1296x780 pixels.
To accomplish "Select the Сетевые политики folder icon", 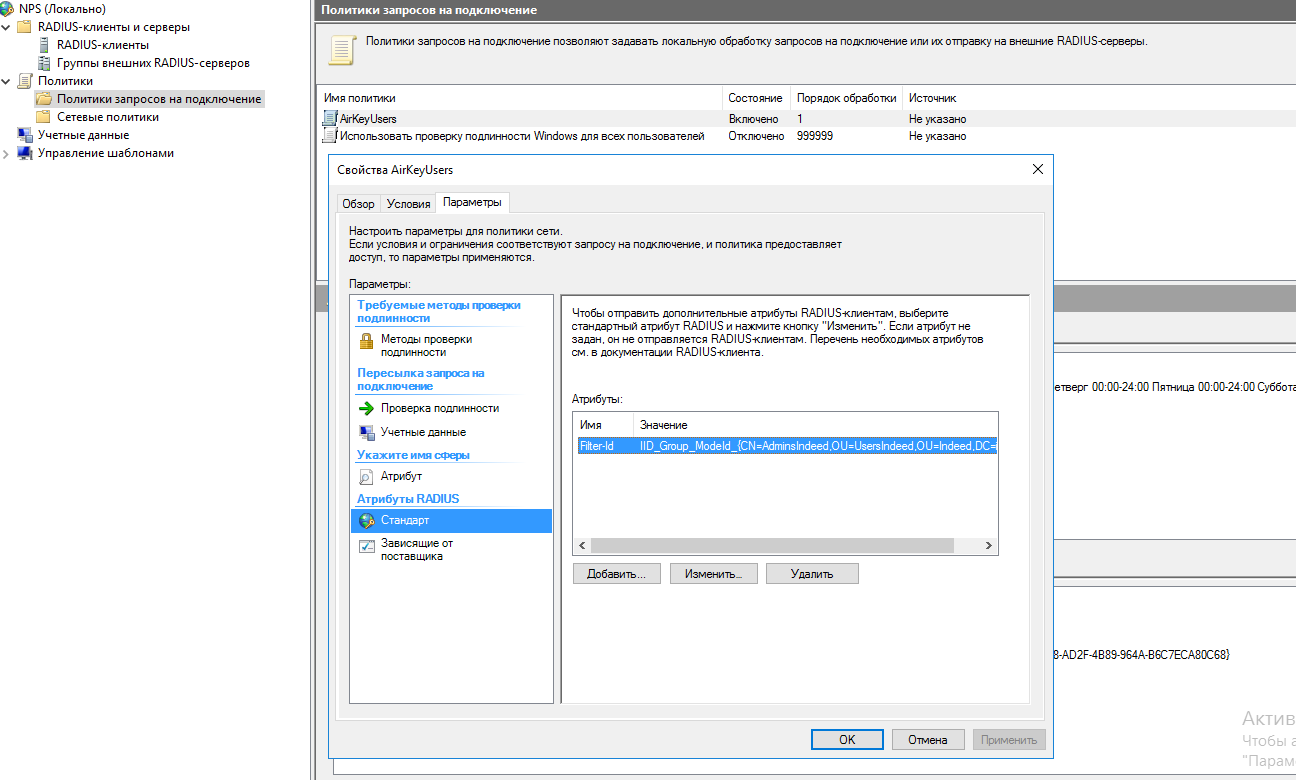I will click(44, 117).
